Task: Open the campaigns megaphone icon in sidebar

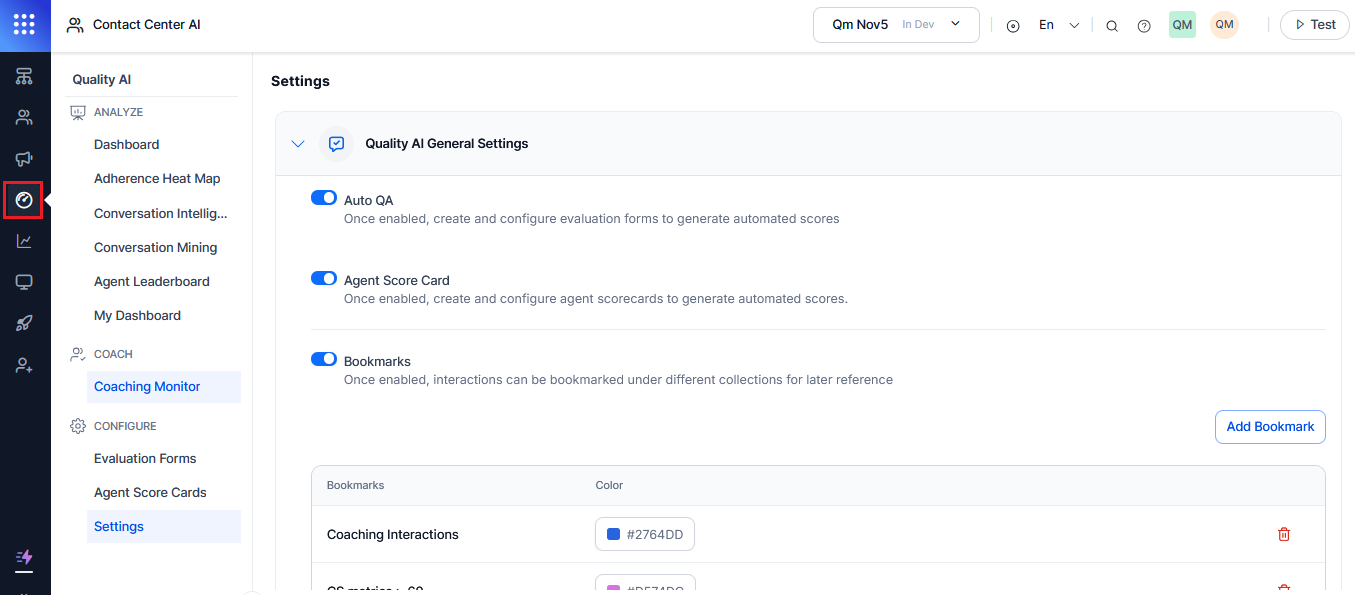Action: pos(23,158)
